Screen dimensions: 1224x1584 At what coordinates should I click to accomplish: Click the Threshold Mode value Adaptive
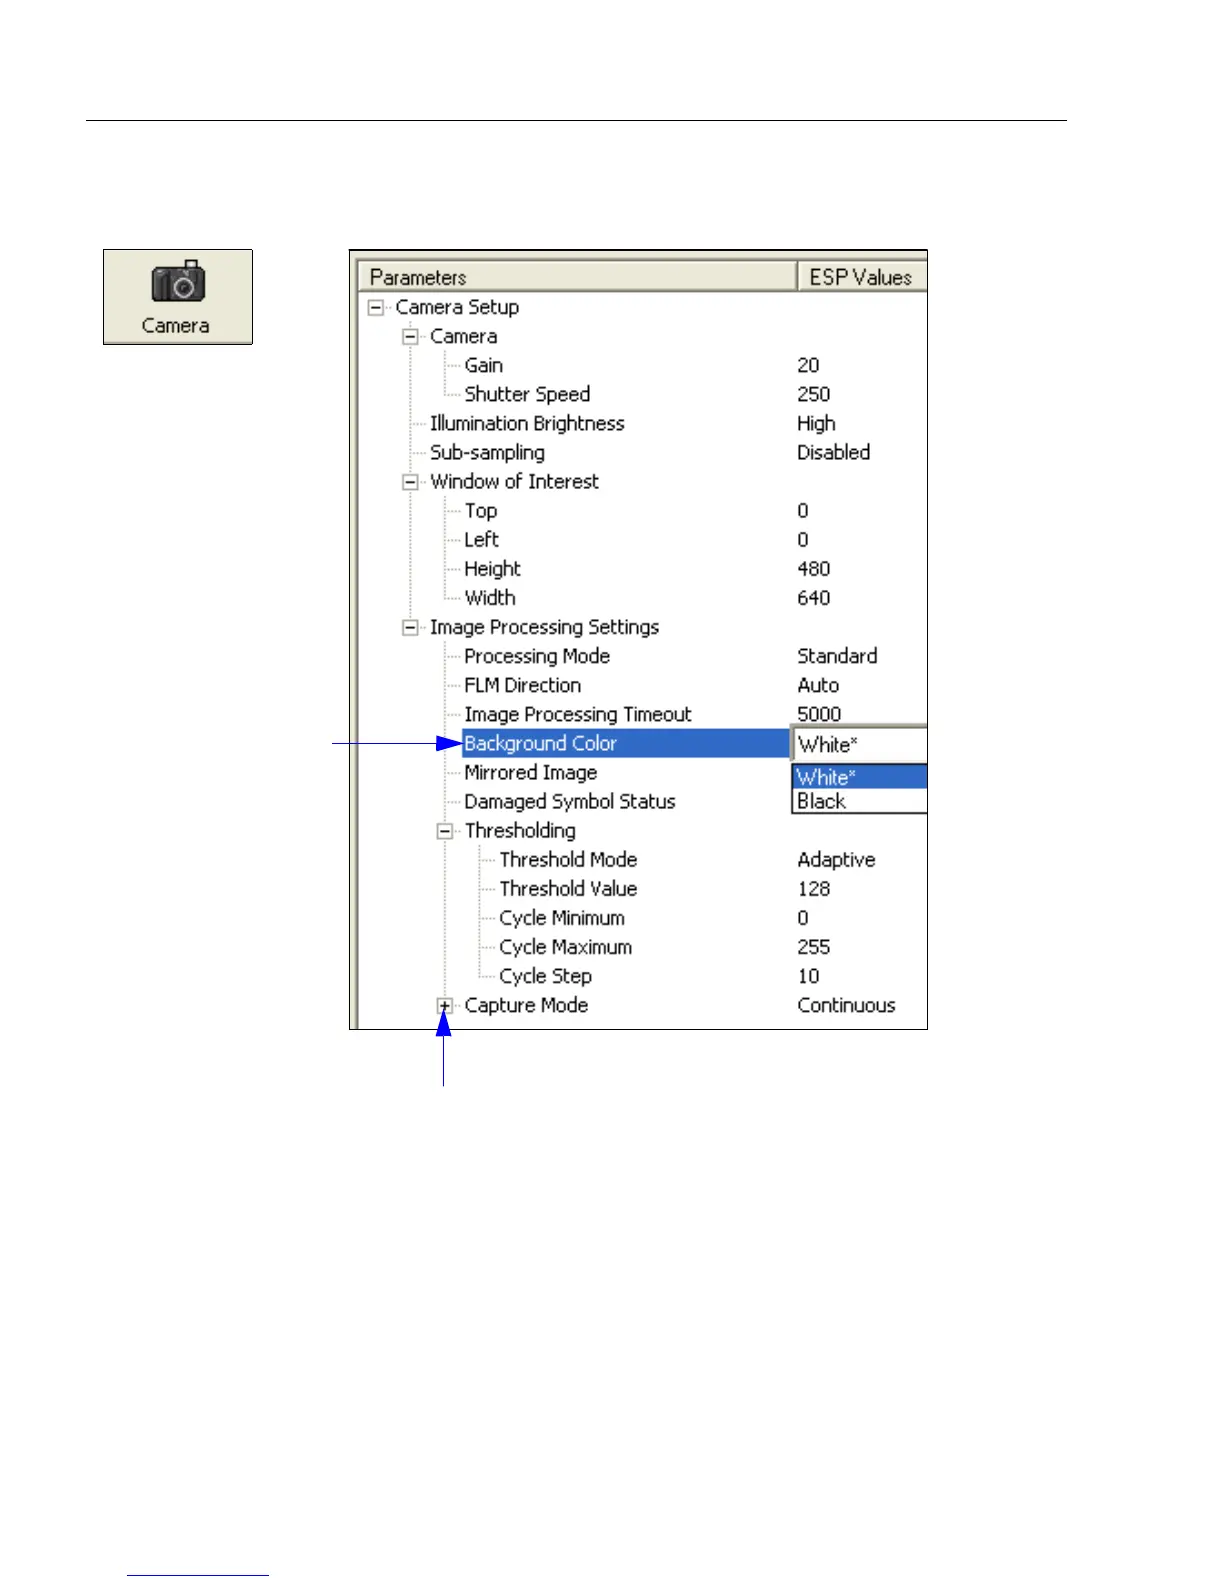pyautogui.click(x=836, y=860)
